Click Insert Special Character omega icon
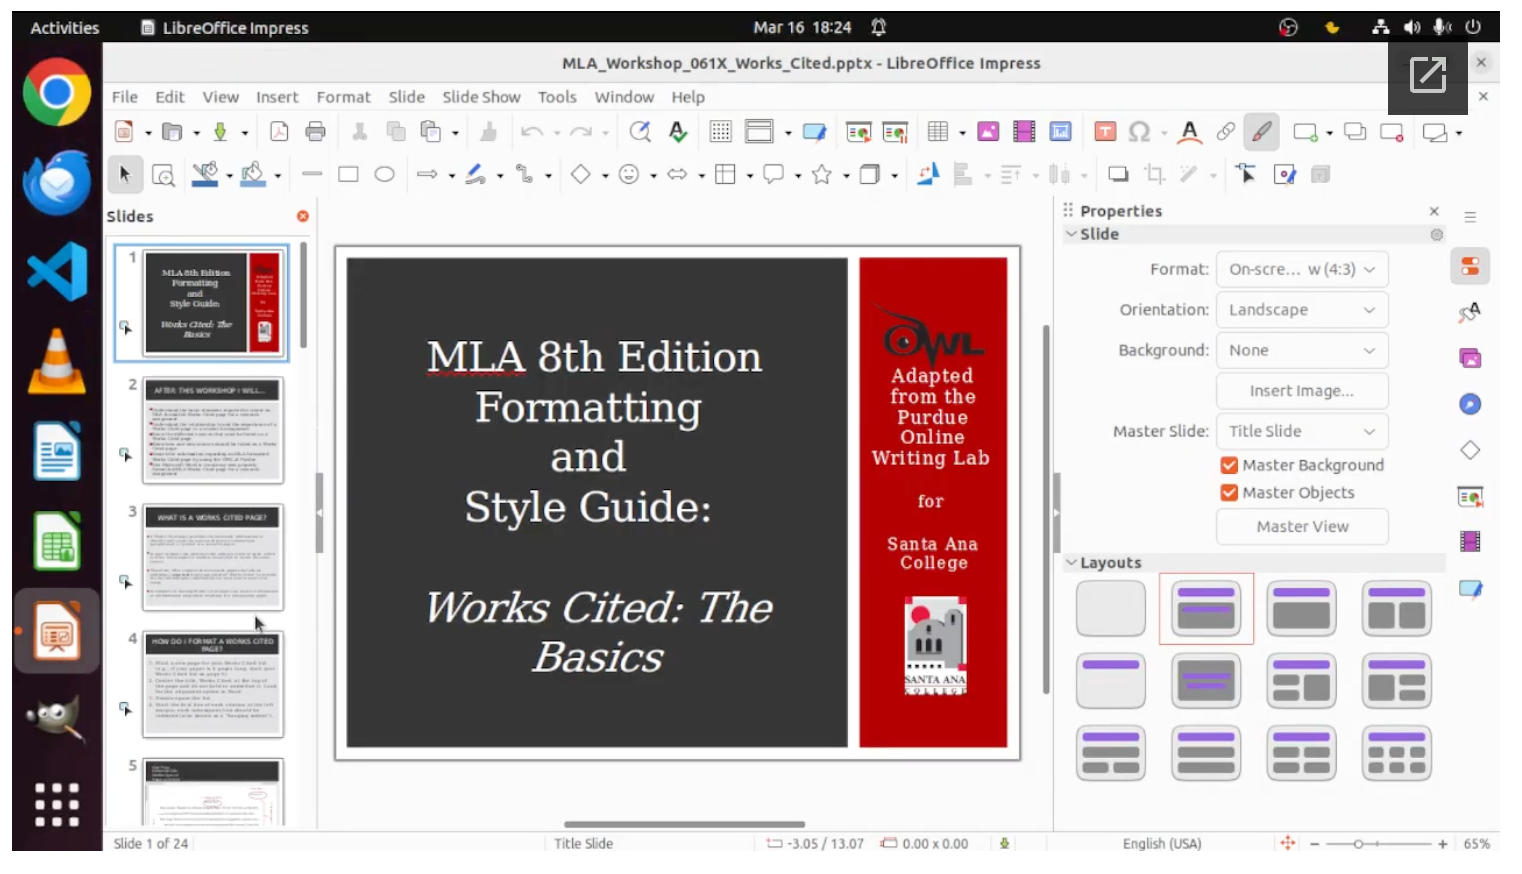 point(1139,132)
